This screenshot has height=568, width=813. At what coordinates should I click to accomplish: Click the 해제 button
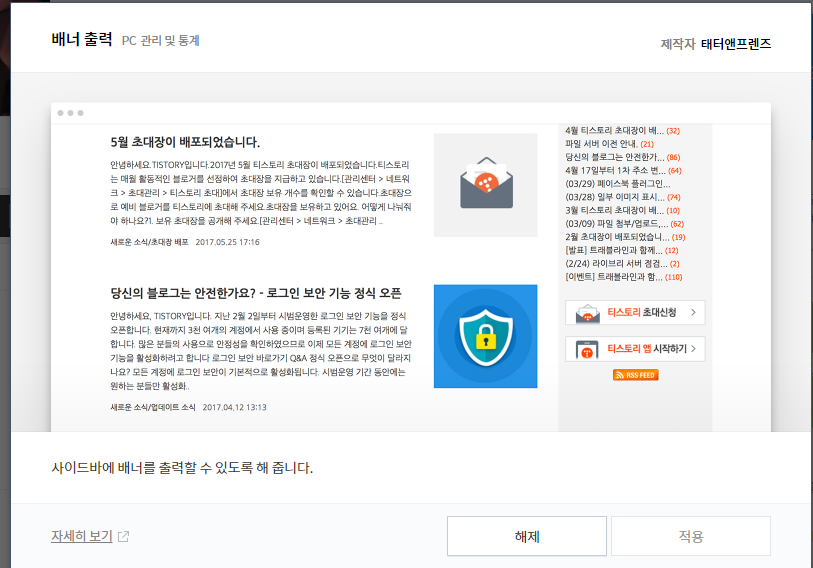527,536
